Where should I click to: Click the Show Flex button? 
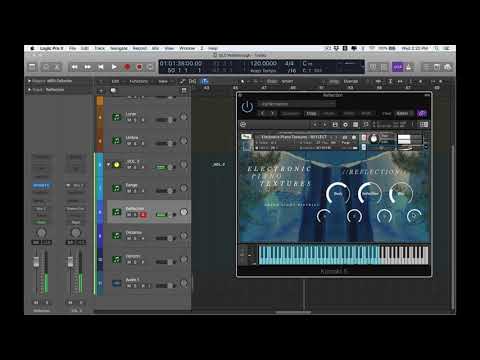point(193,81)
